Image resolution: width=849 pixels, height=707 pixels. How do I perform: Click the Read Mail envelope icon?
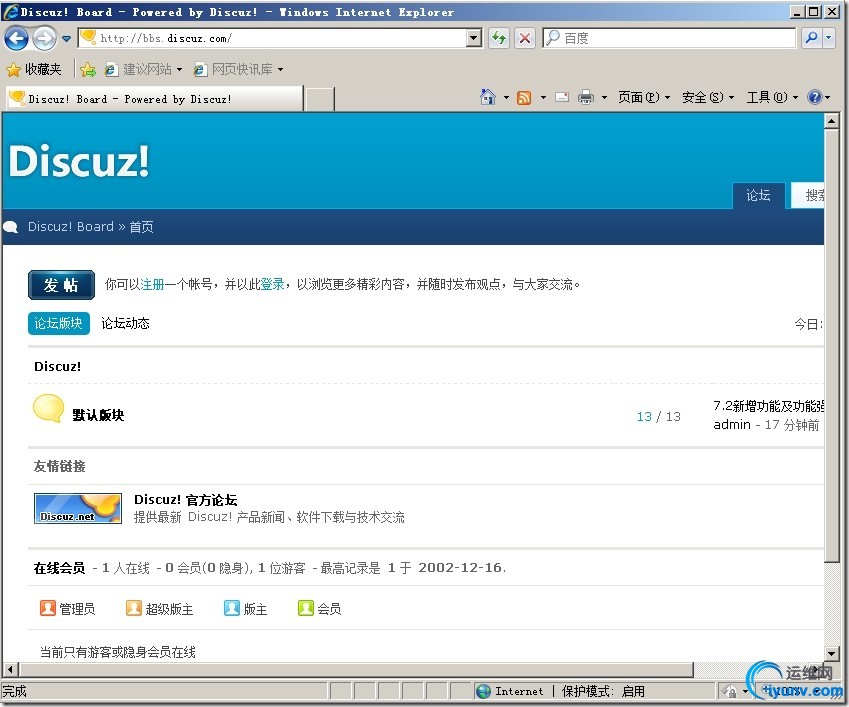click(562, 97)
